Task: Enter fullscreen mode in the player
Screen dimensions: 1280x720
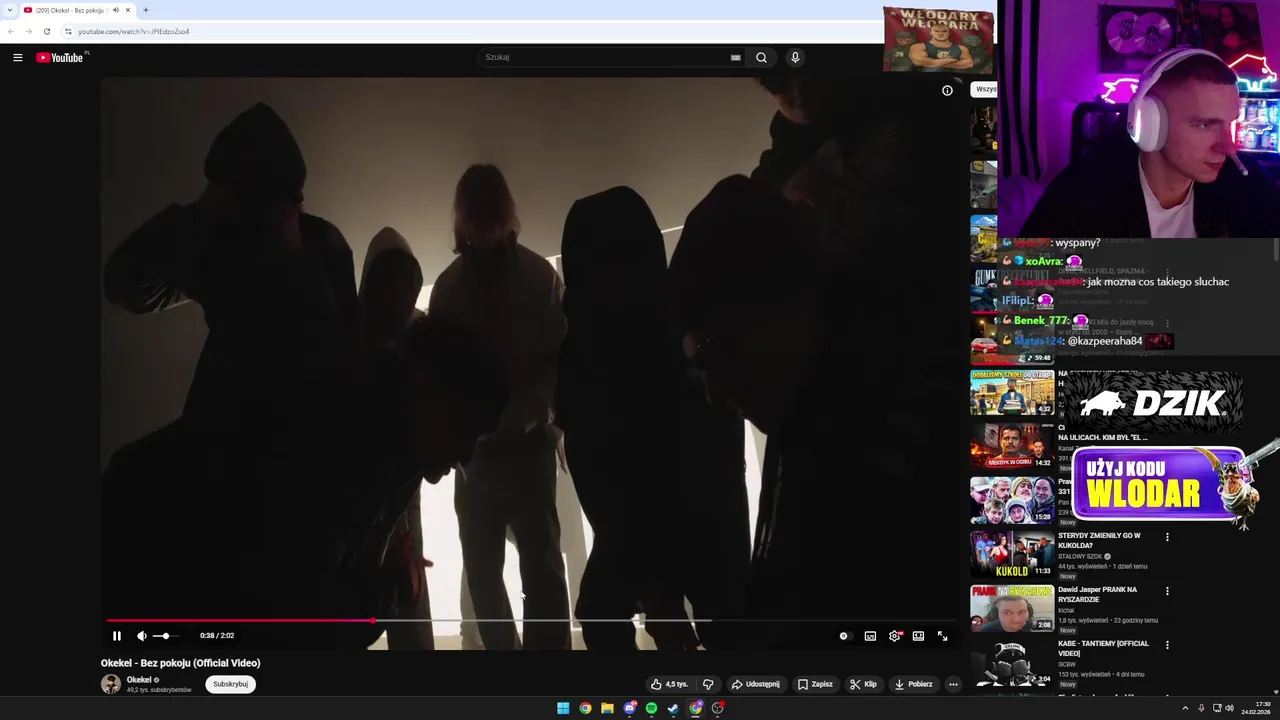Action: [942, 636]
